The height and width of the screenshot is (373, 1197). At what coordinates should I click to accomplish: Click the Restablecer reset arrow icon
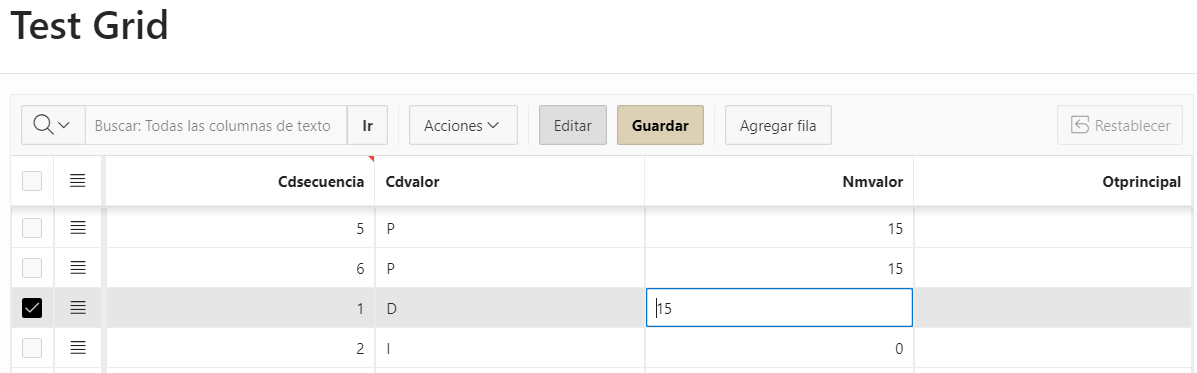(1079, 125)
